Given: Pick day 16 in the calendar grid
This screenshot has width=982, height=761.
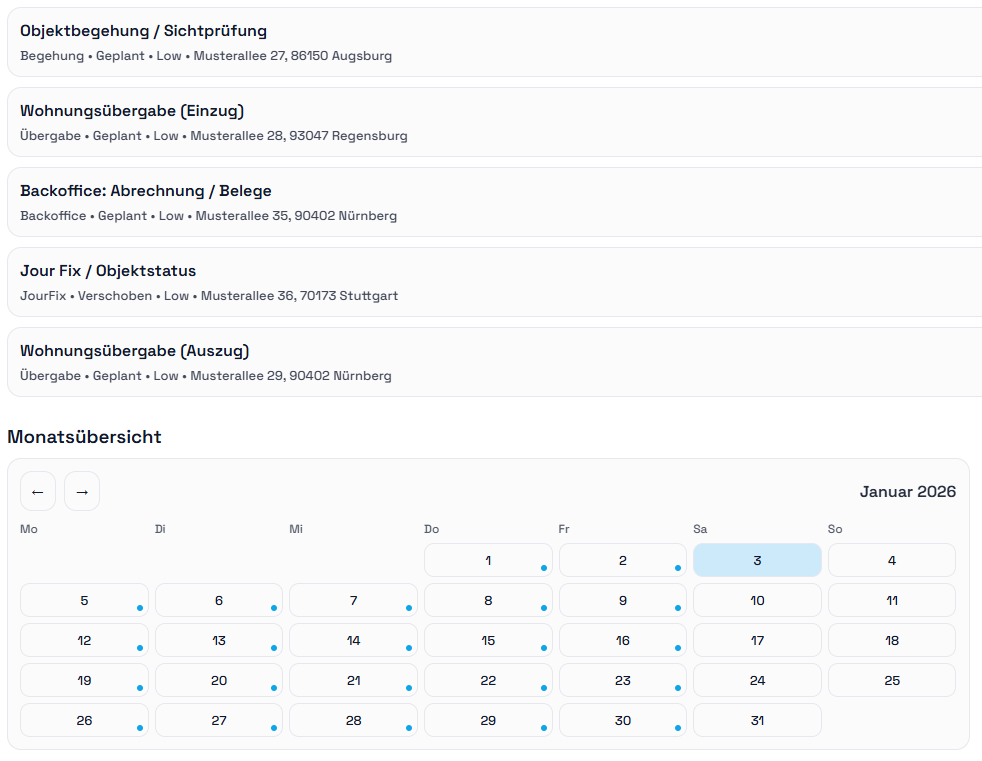Looking at the screenshot, I should click(623, 641).
